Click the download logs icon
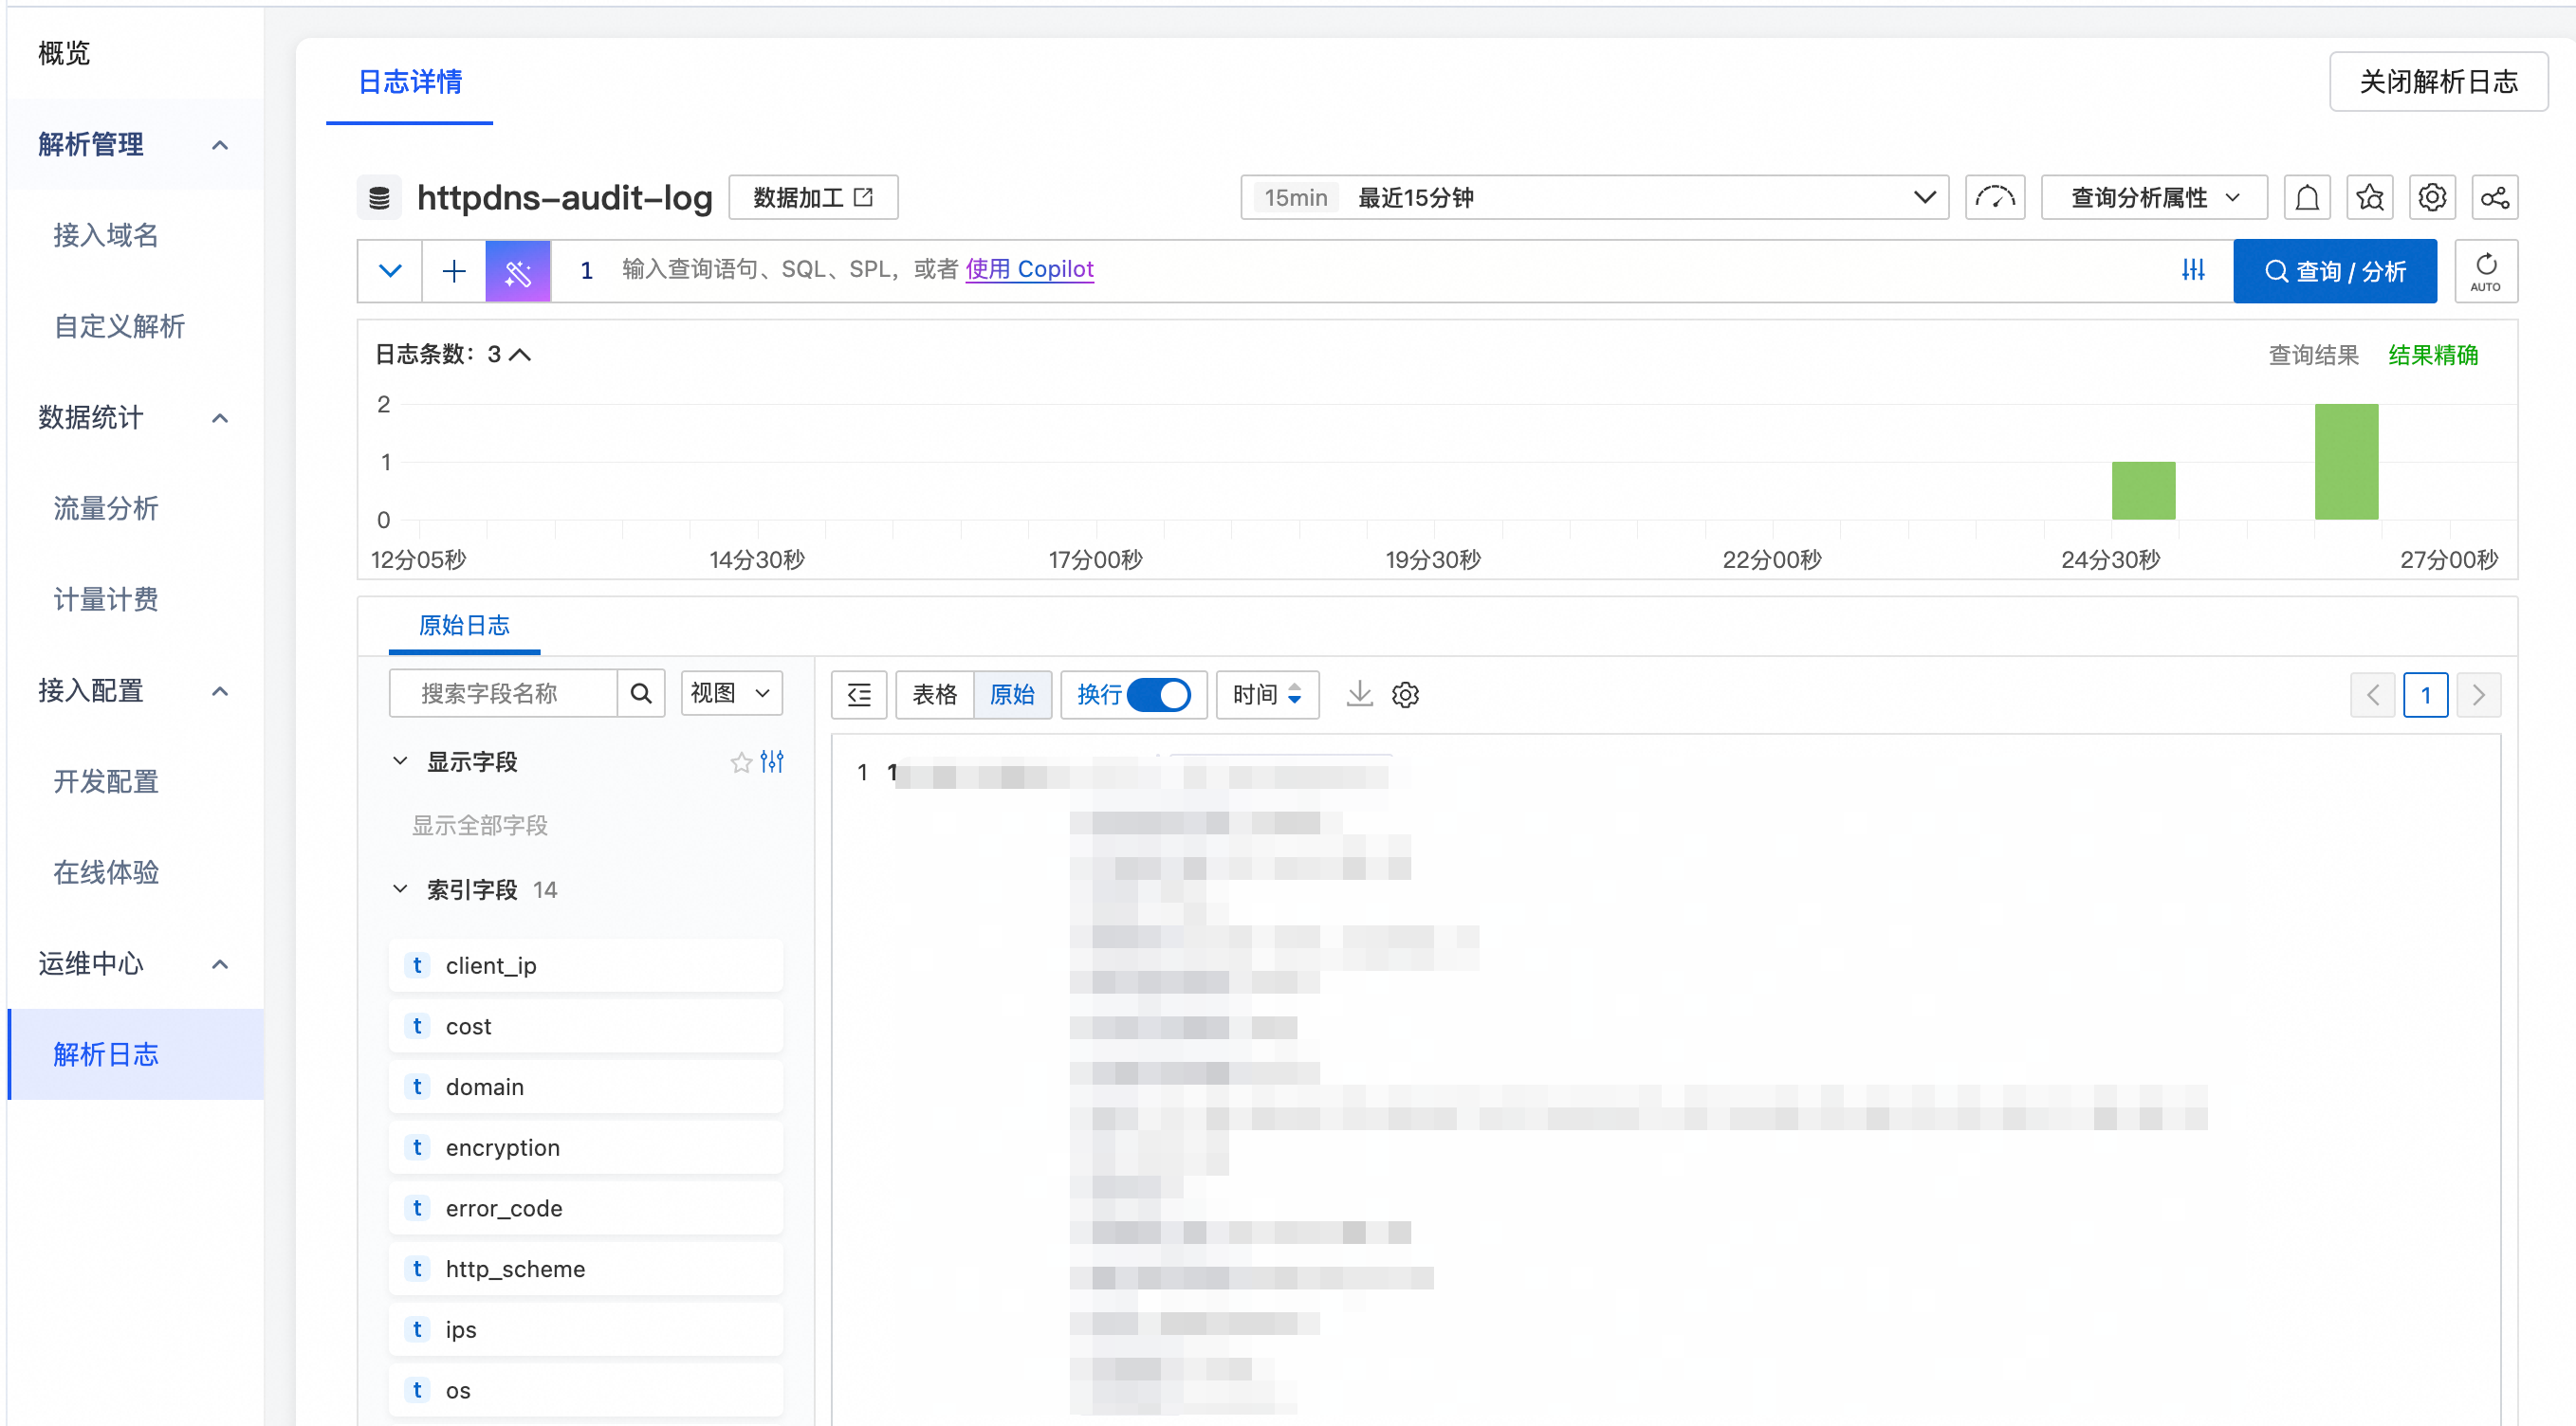The height and width of the screenshot is (1426, 2576). coord(1359,694)
